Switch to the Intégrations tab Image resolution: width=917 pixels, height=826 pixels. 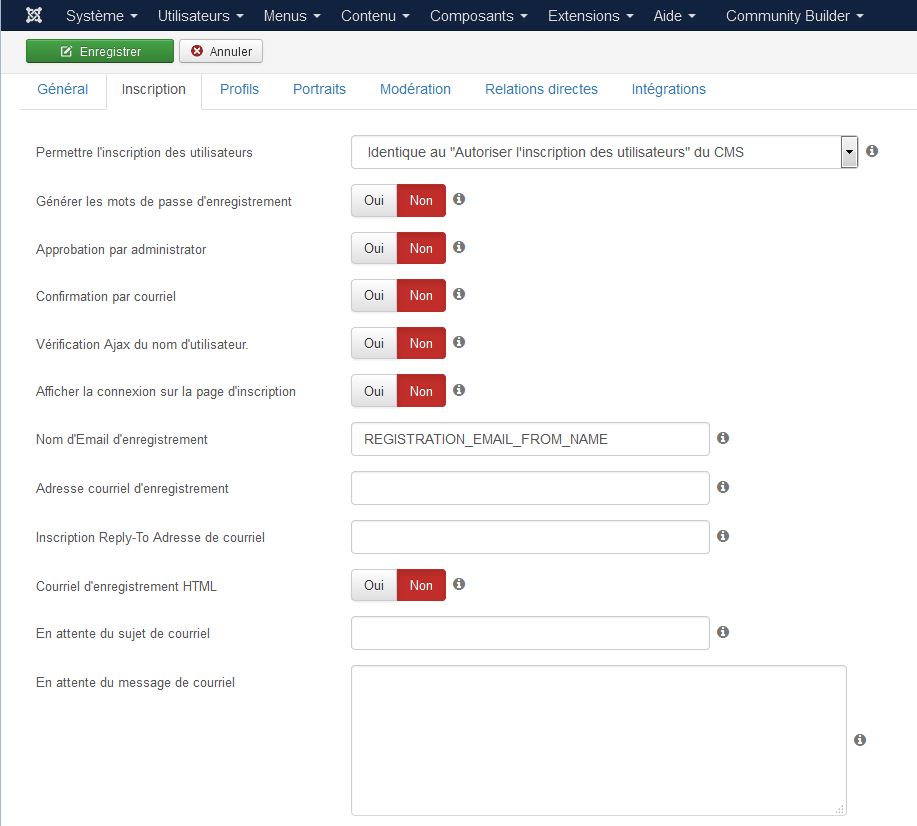coord(668,90)
